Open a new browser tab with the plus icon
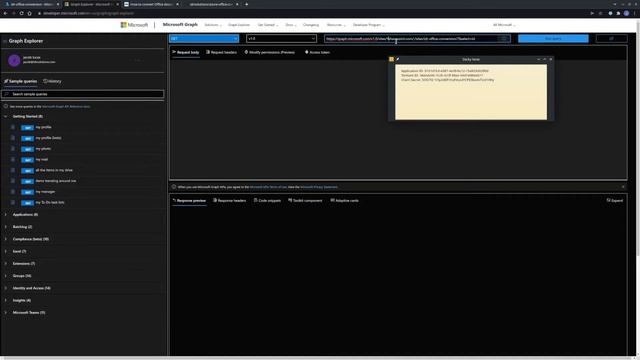Viewport: 640px width, 360px height. tap(247, 4)
